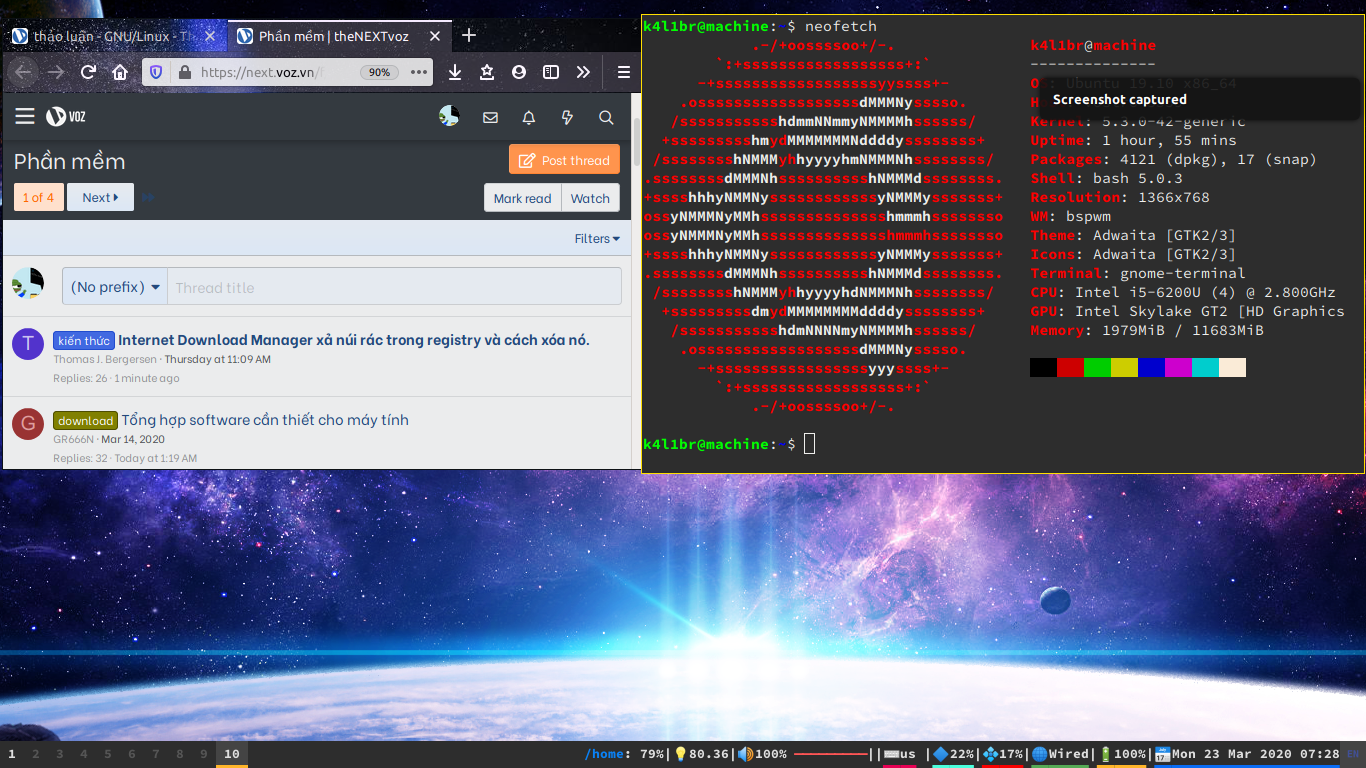This screenshot has width=1366, height=768.
Task: Click the download prefix tag
Action: [x=86, y=421]
